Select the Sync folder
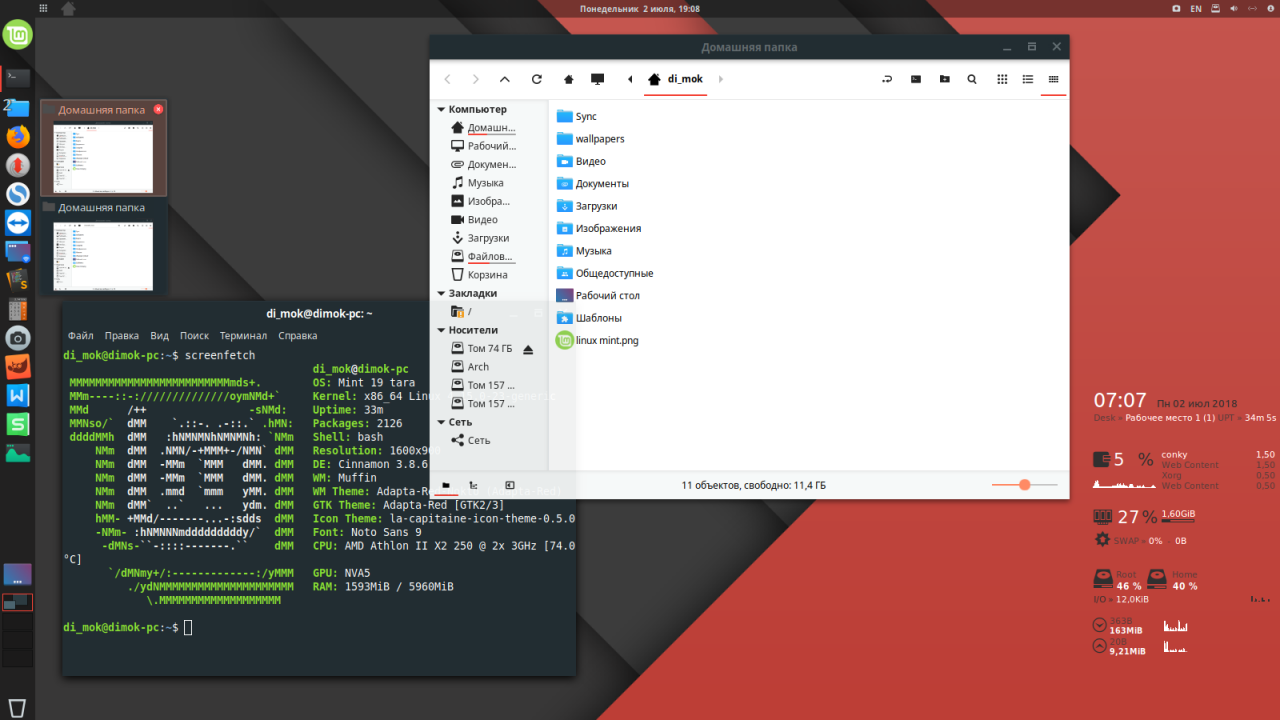 [x=576, y=116]
